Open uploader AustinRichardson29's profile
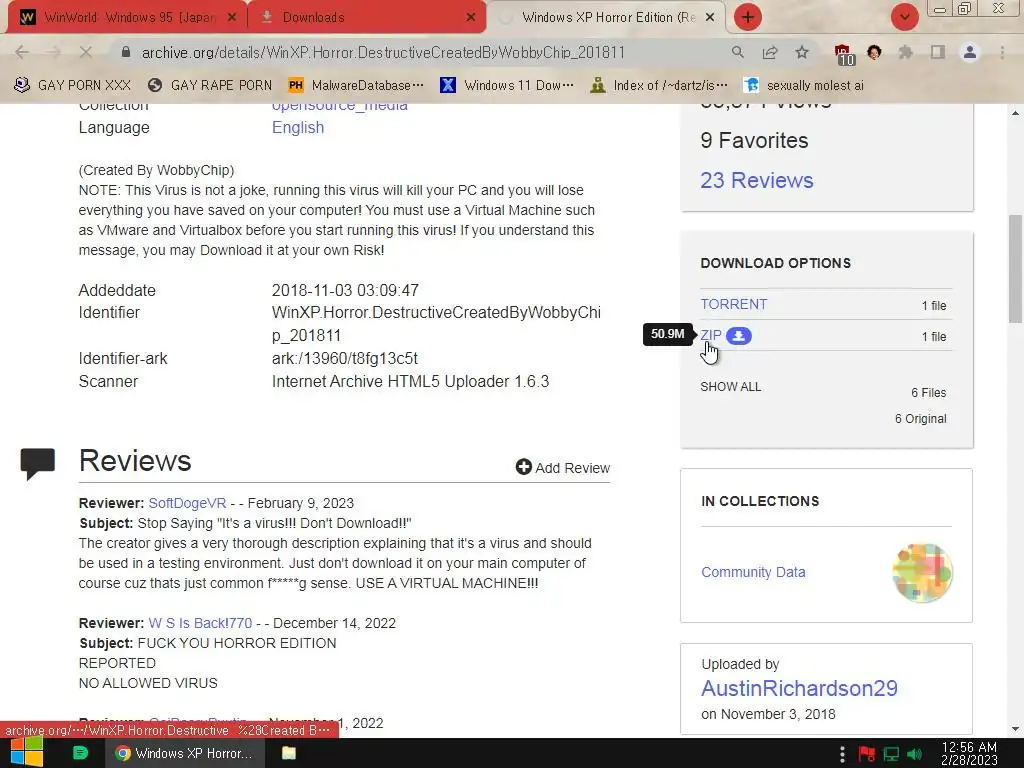This screenshot has width=1024, height=768. point(799,688)
